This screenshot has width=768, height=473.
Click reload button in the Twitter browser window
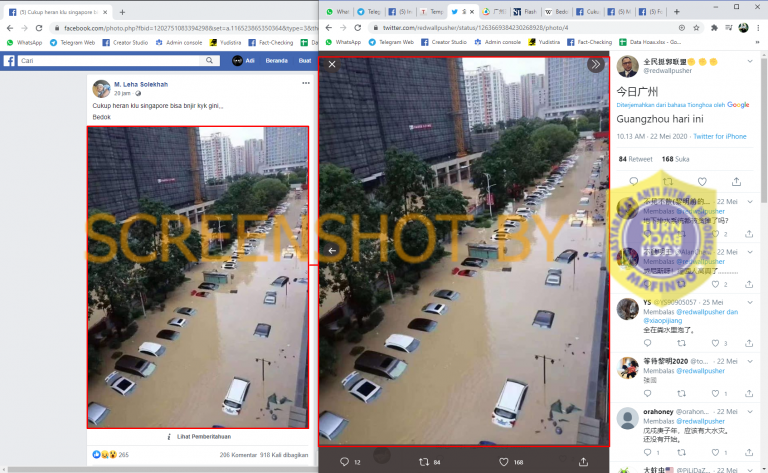(358, 28)
